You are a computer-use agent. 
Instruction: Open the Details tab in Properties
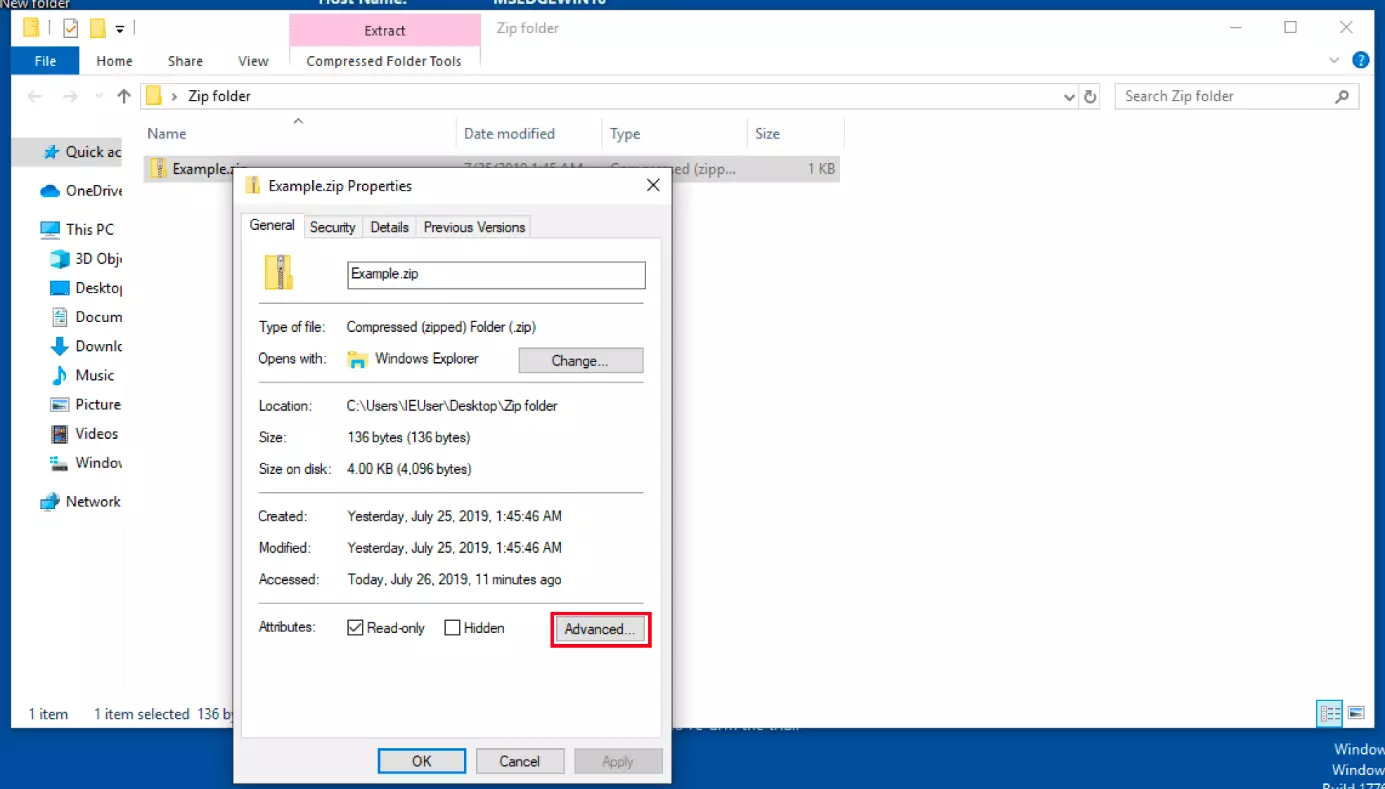[389, 227]
